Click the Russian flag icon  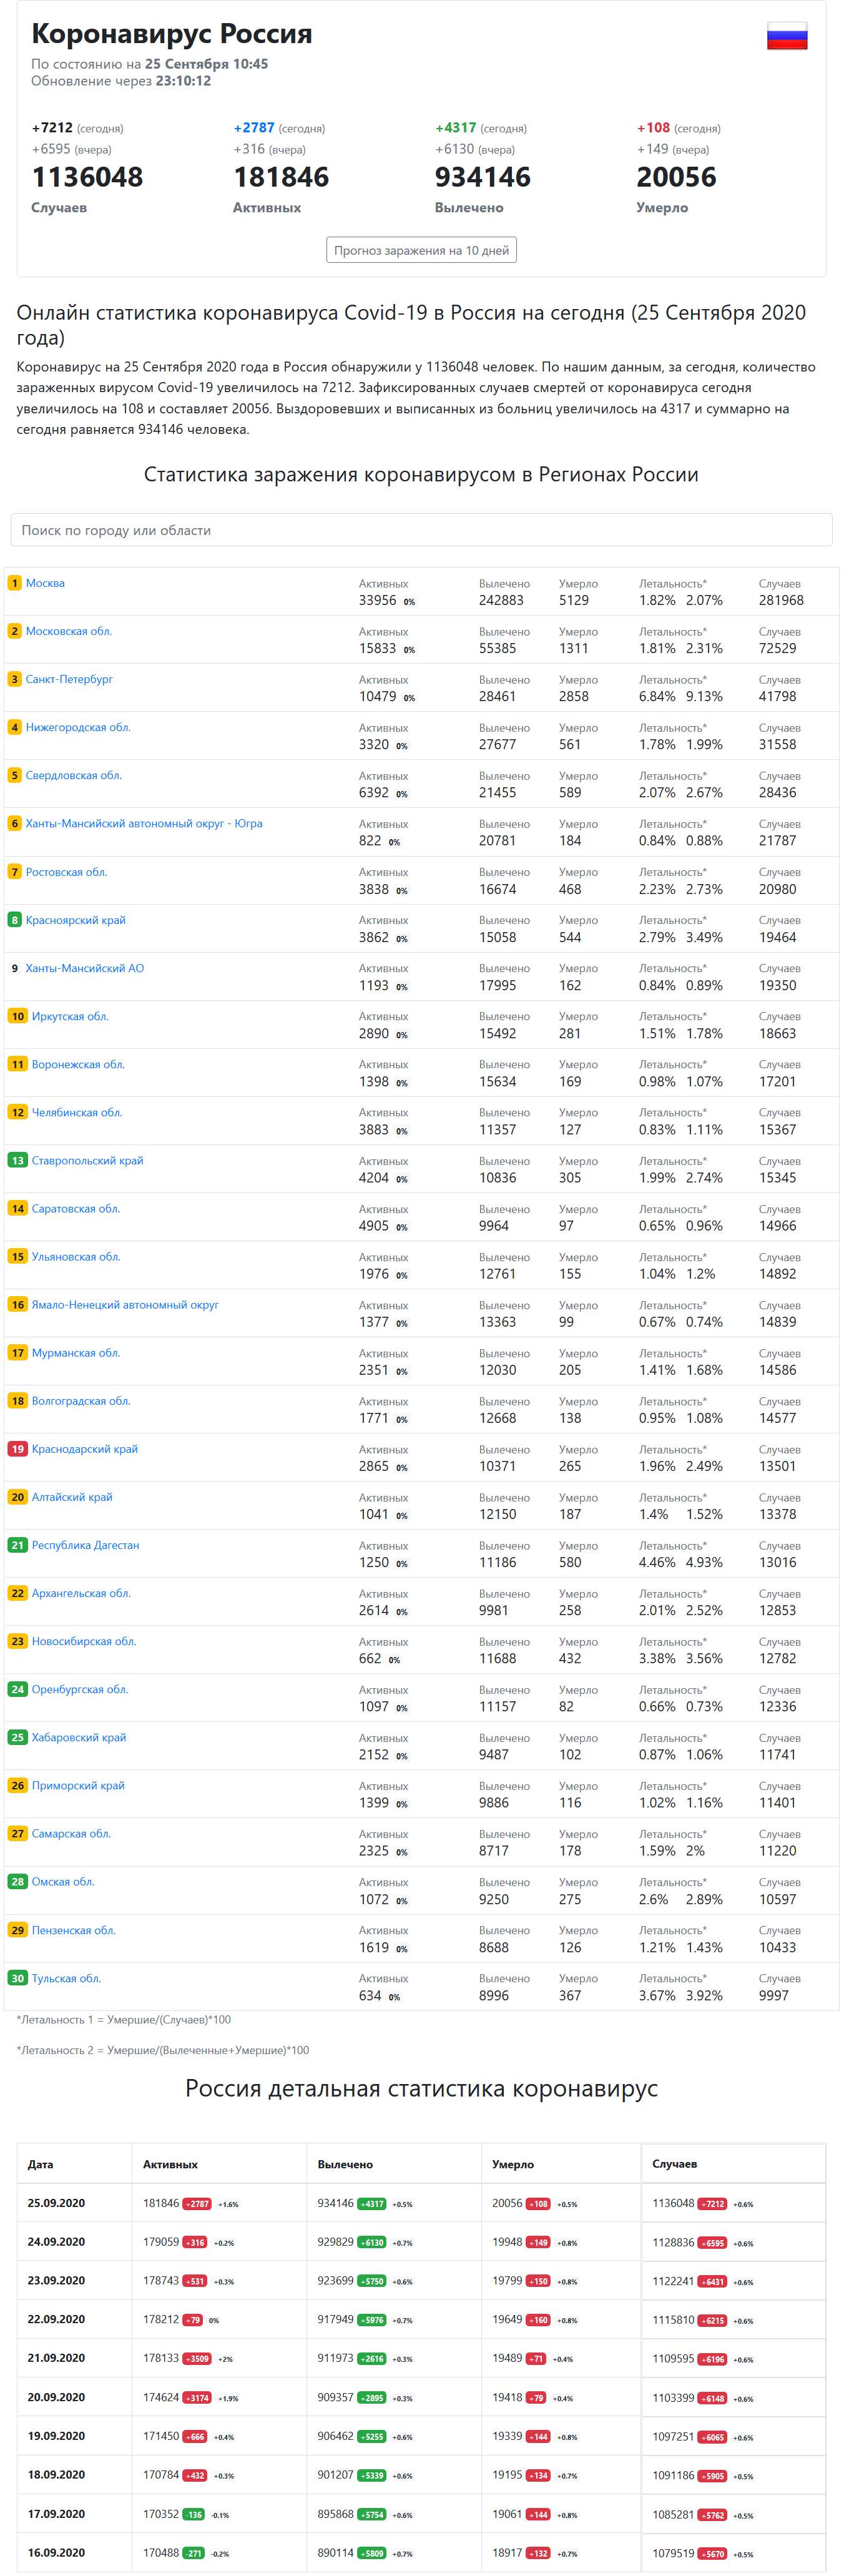tap(787, 36)
